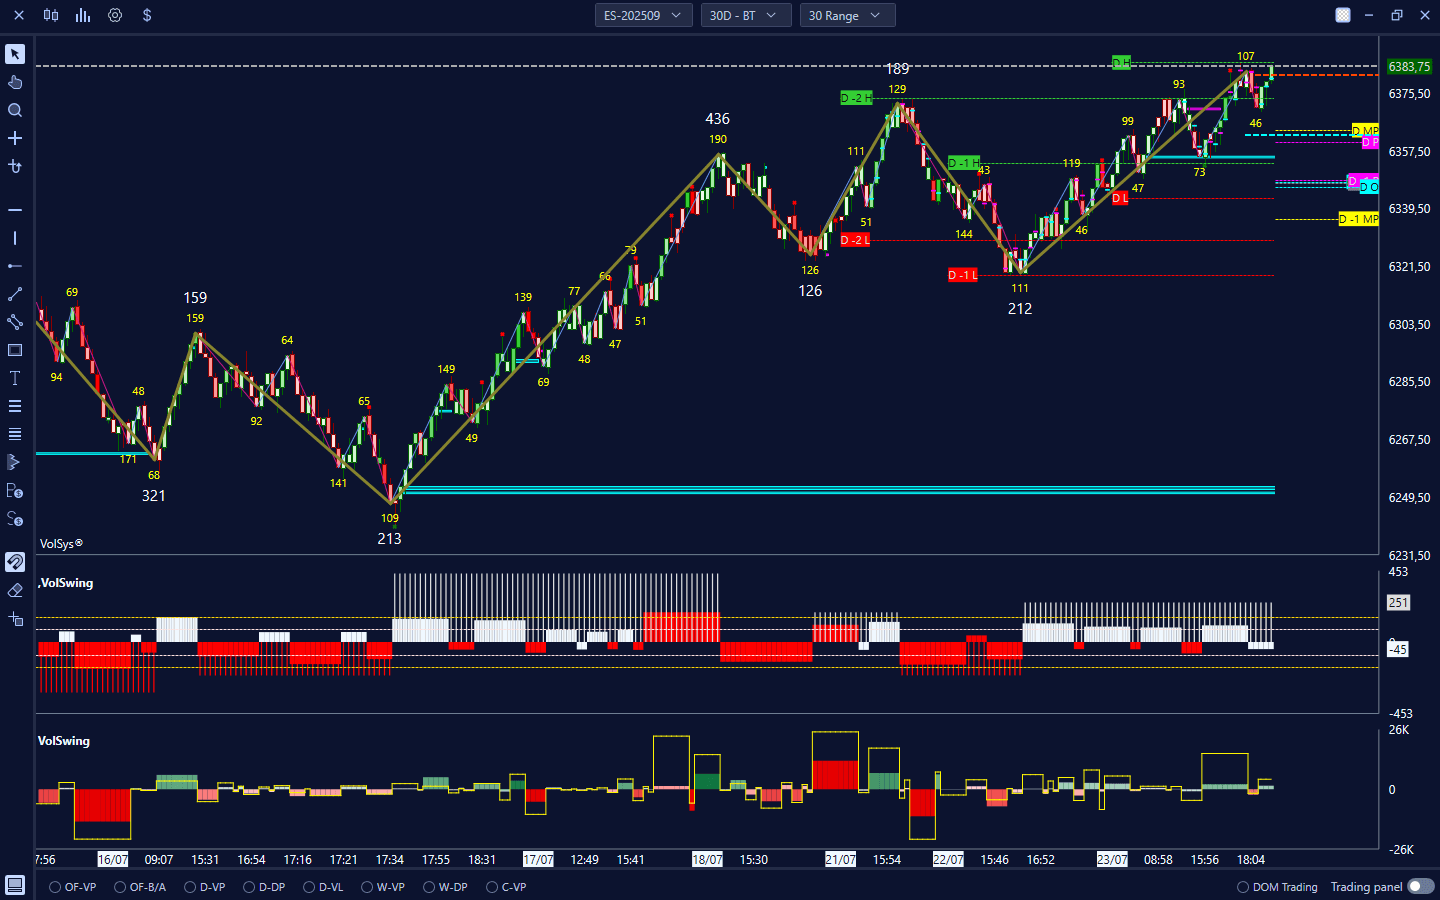
Task: Open the 30 Range timeframe dropdown
Action: (x=846, y=15)
